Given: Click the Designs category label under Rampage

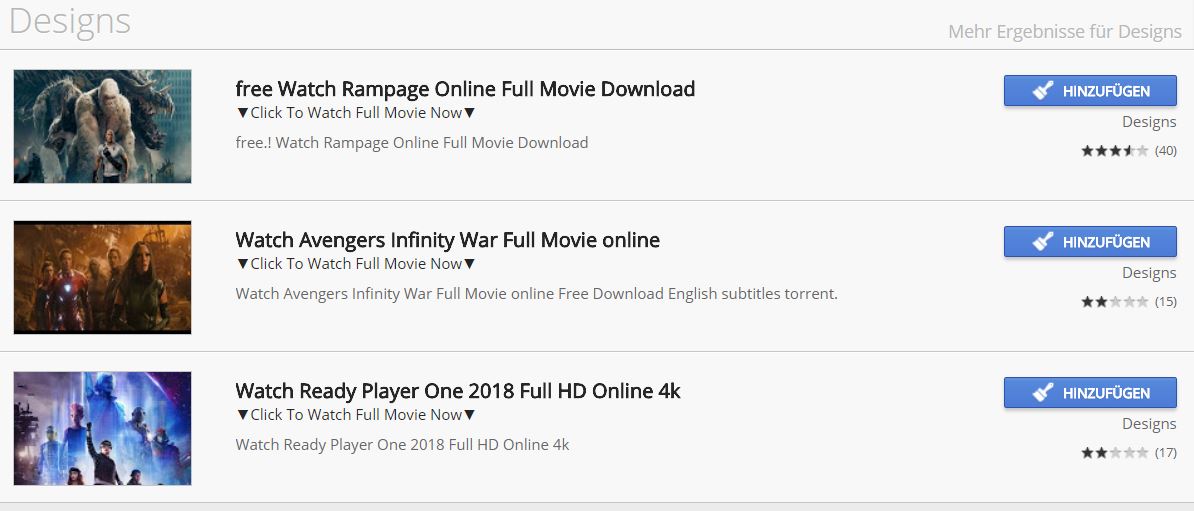Looking at the screenshot, I should click(x=1149, y=122).
